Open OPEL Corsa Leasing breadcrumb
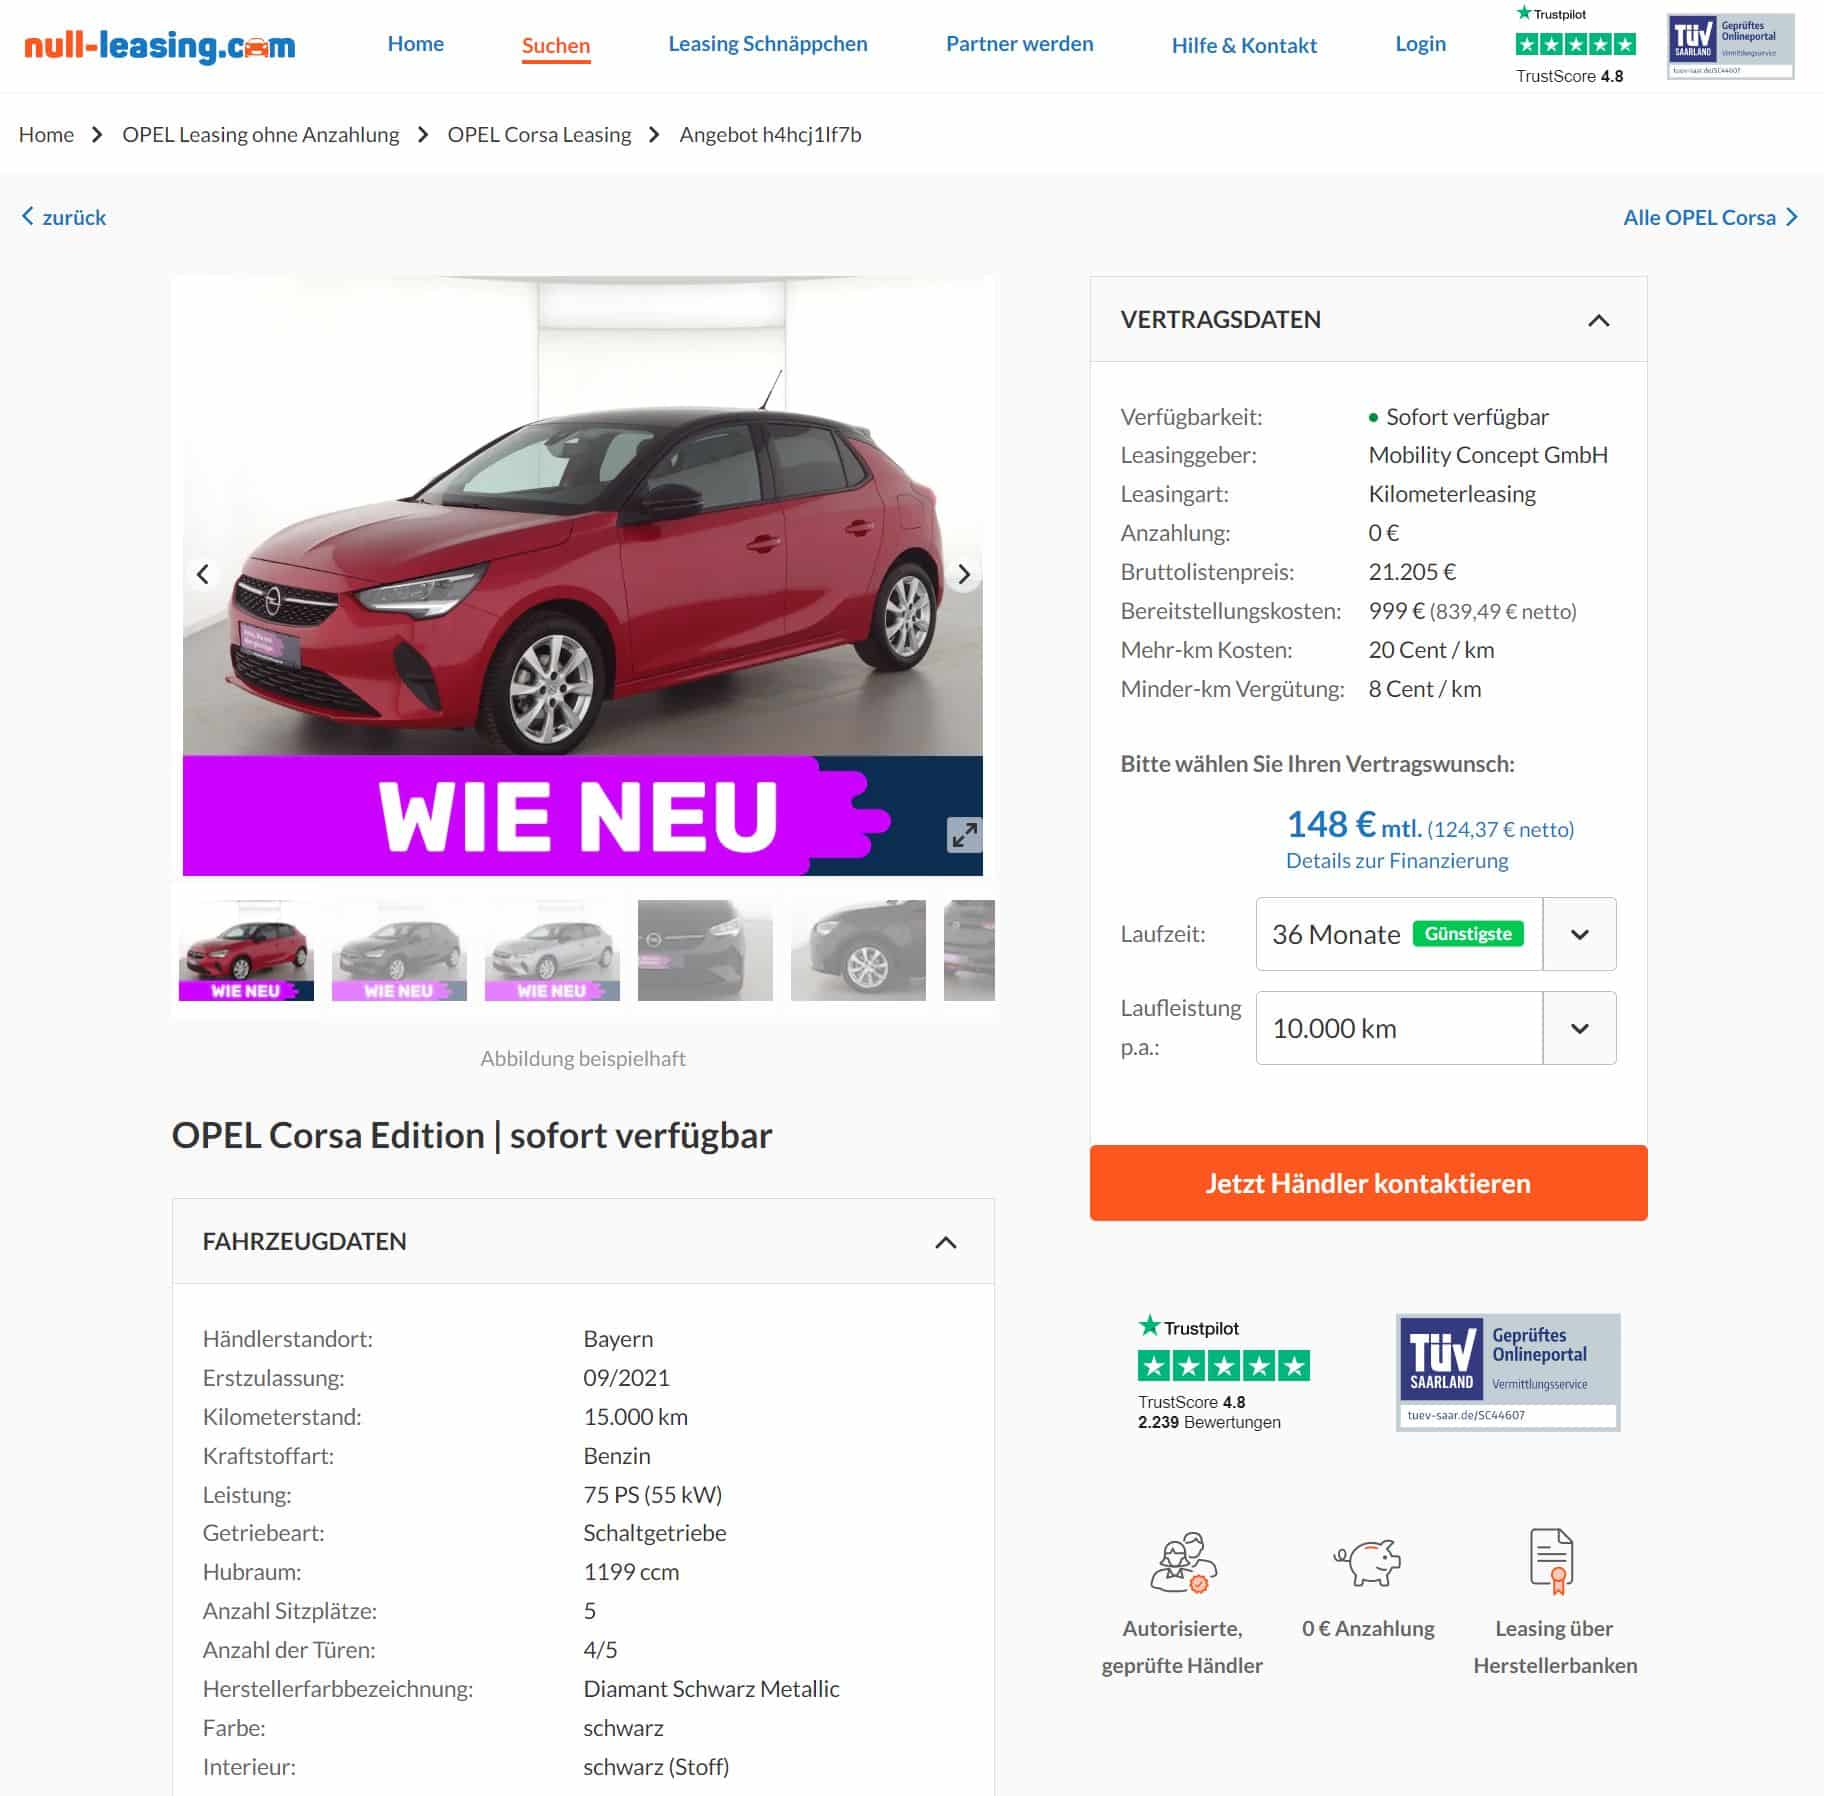The height and width of the screenshot is (1796, 1824). point(539,134)
